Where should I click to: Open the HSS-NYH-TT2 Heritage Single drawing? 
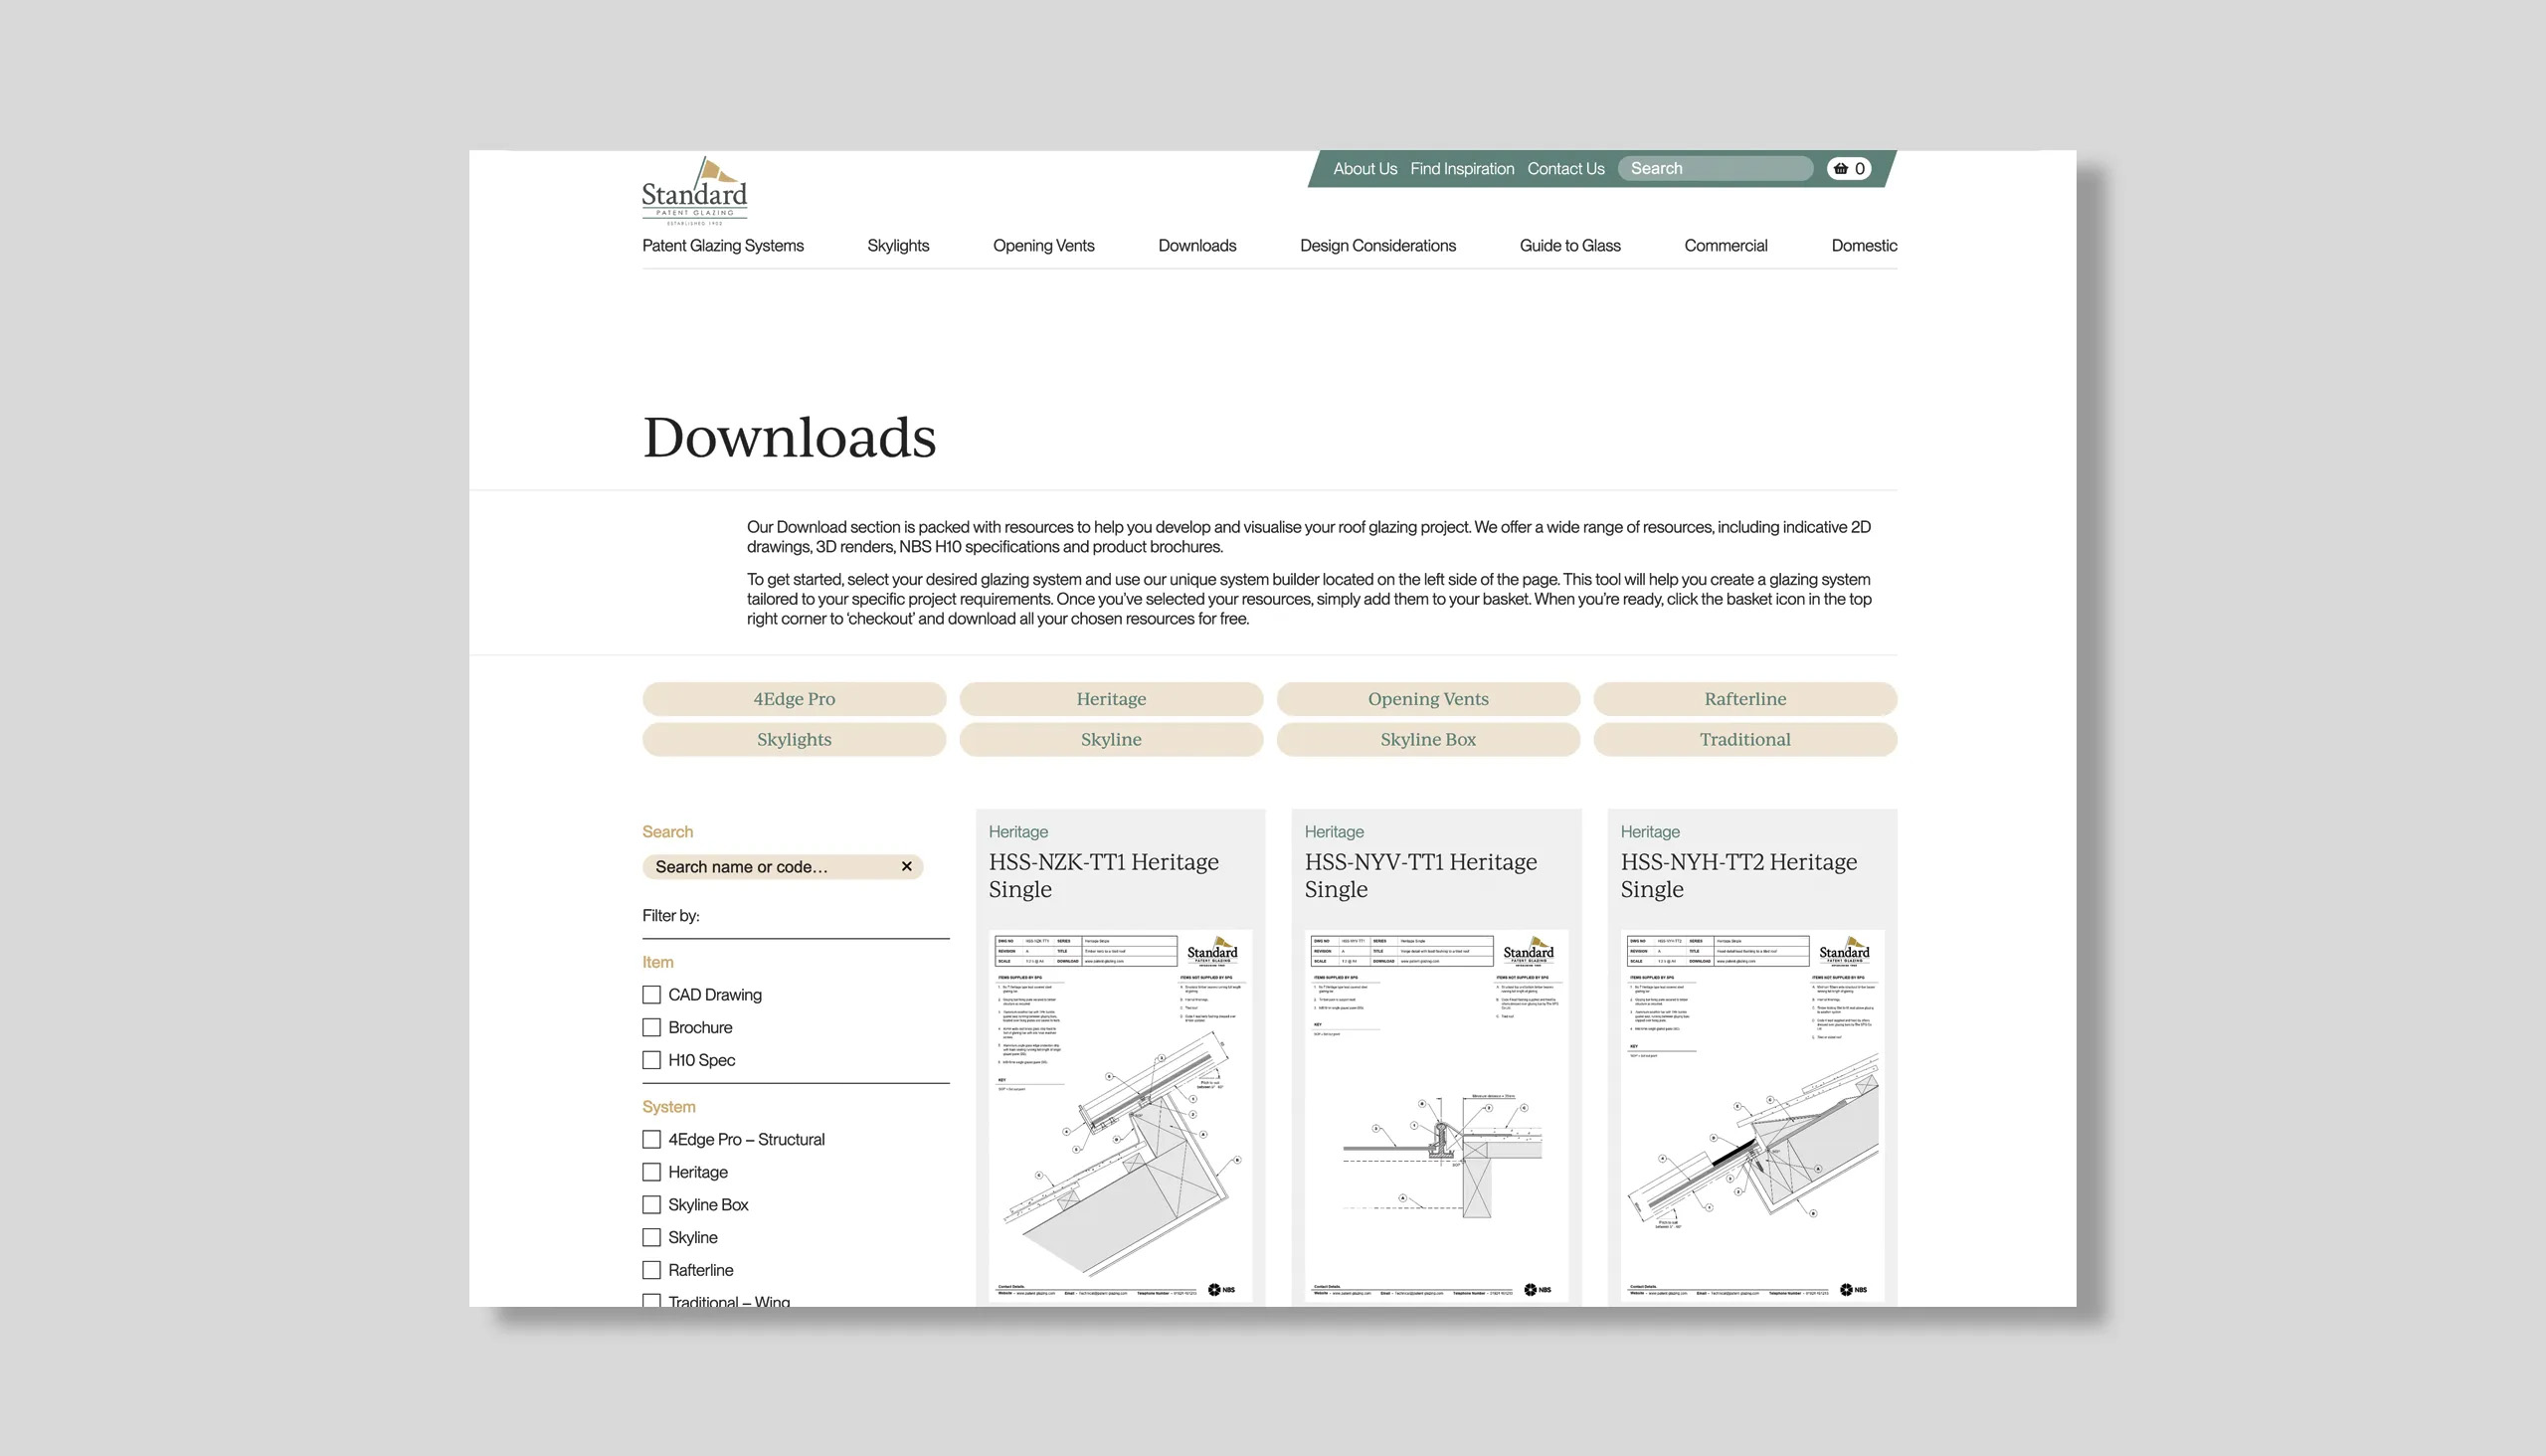1751,1115
